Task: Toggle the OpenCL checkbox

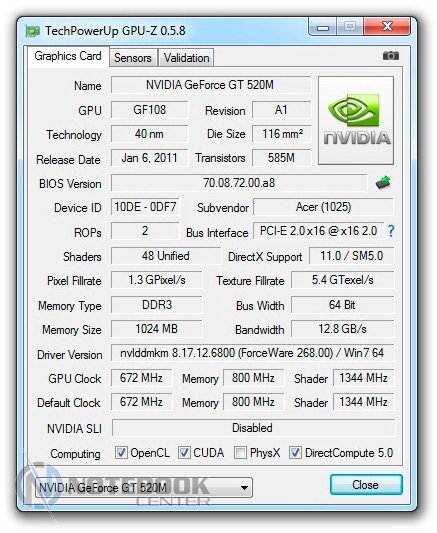Action: click(121, 453)
